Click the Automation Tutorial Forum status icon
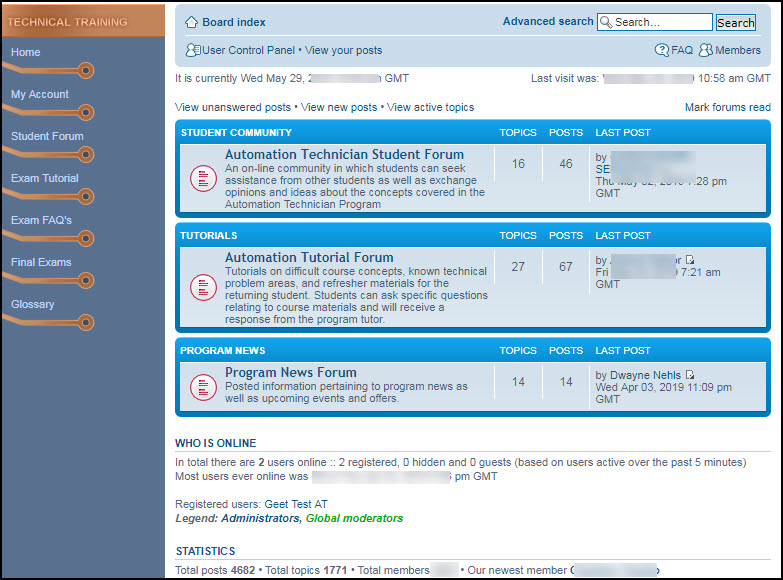This screenshot has height=580, width=783. coord(203,285)
